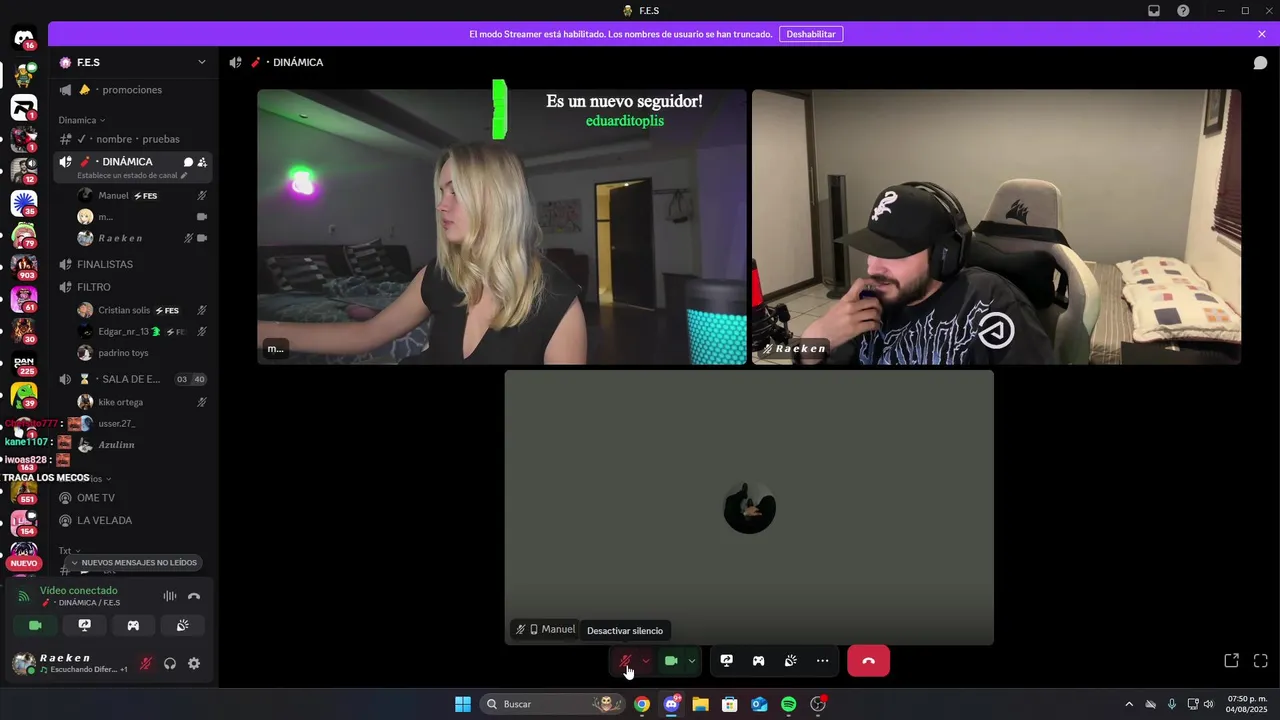Image resolution: width=1280 pixels, height=720 pixels.
Task: Open Spotify from the taskbar
Action: (788, 704)
